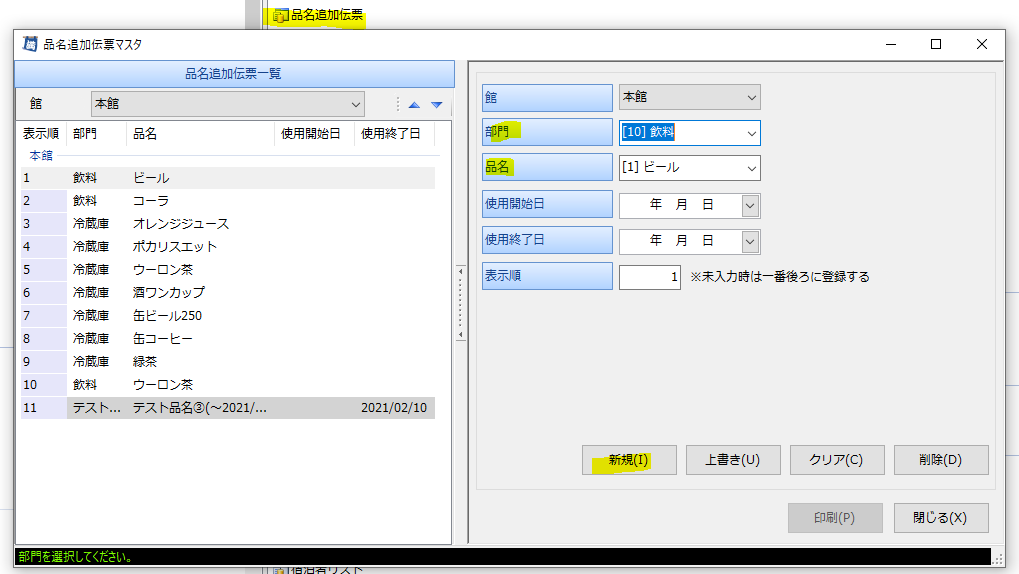Open the 使用開始日 date picker
The width and height of the screenshot is (1019, 574).
point(751,205)
